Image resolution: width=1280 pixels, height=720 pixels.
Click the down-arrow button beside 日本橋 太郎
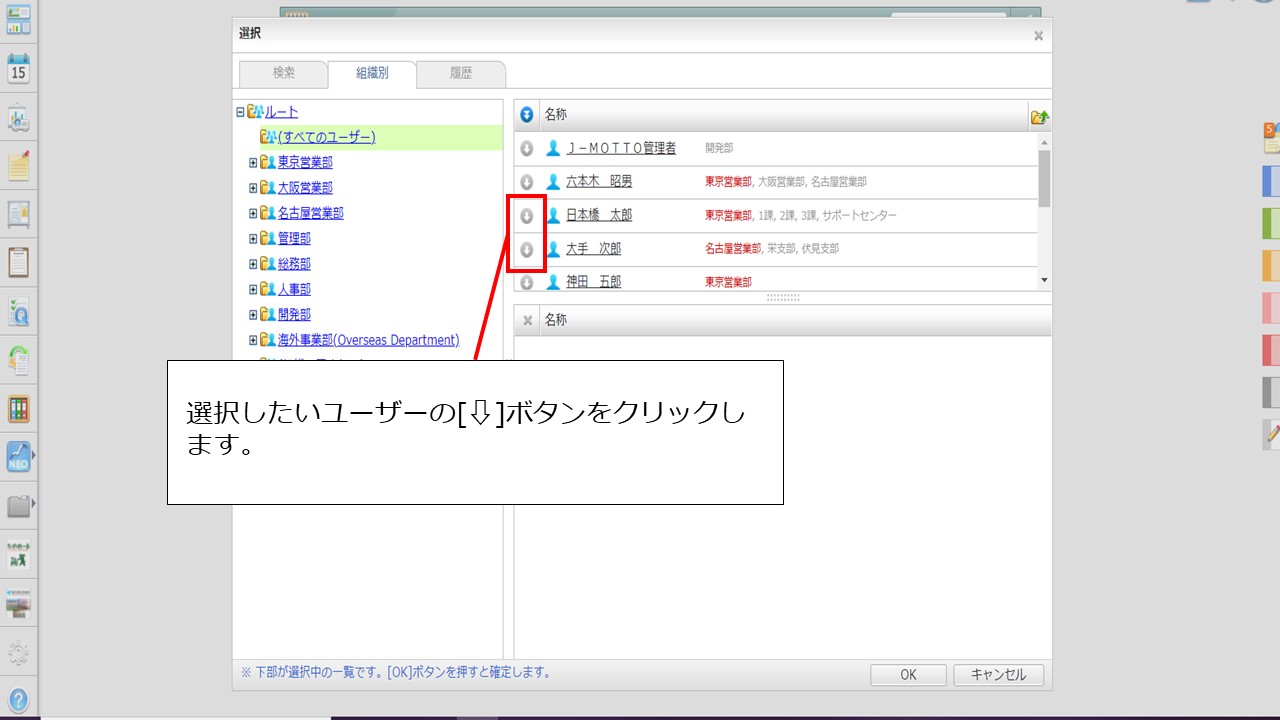pos(527,216)
